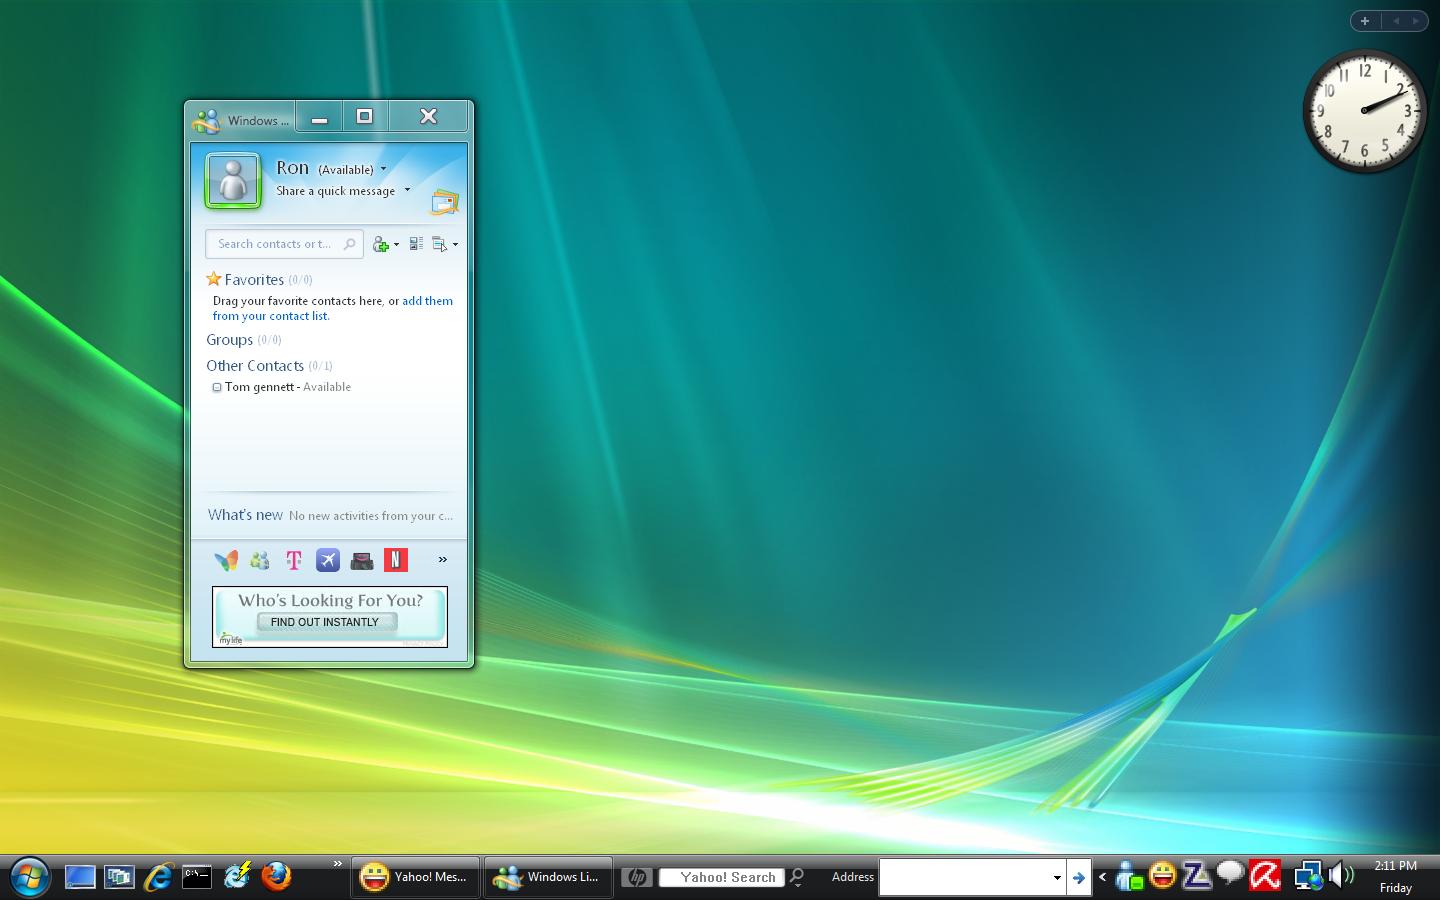Image resolution: width=1440 pixels, height=900 pixels.
Task: Click the add them from contact list link
Action: tap(427, 301)
